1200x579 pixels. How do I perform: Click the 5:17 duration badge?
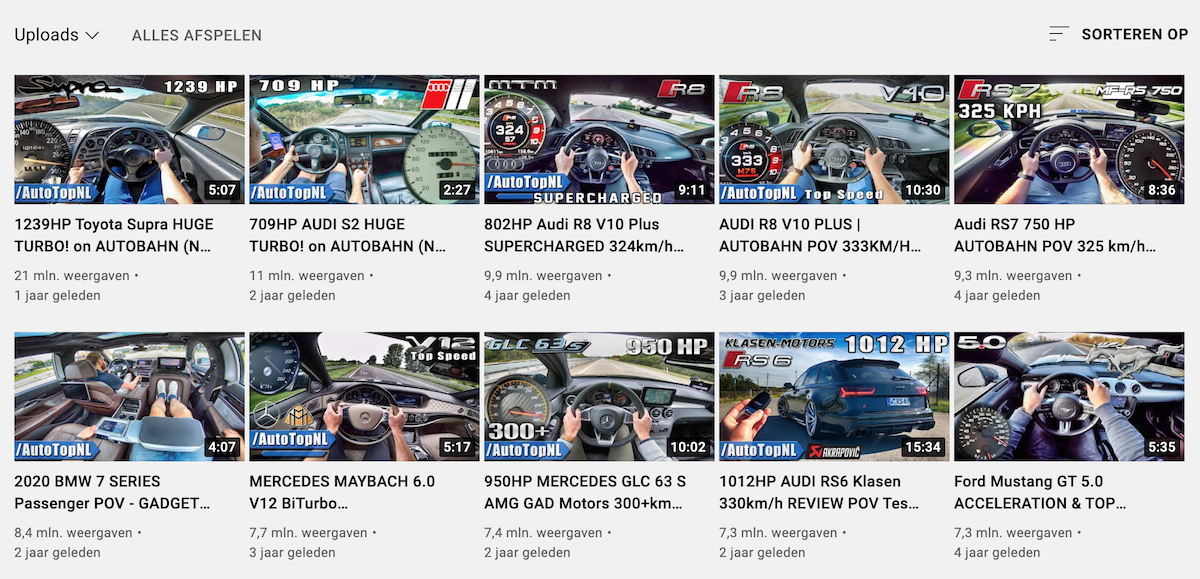[x=457, y=447]
